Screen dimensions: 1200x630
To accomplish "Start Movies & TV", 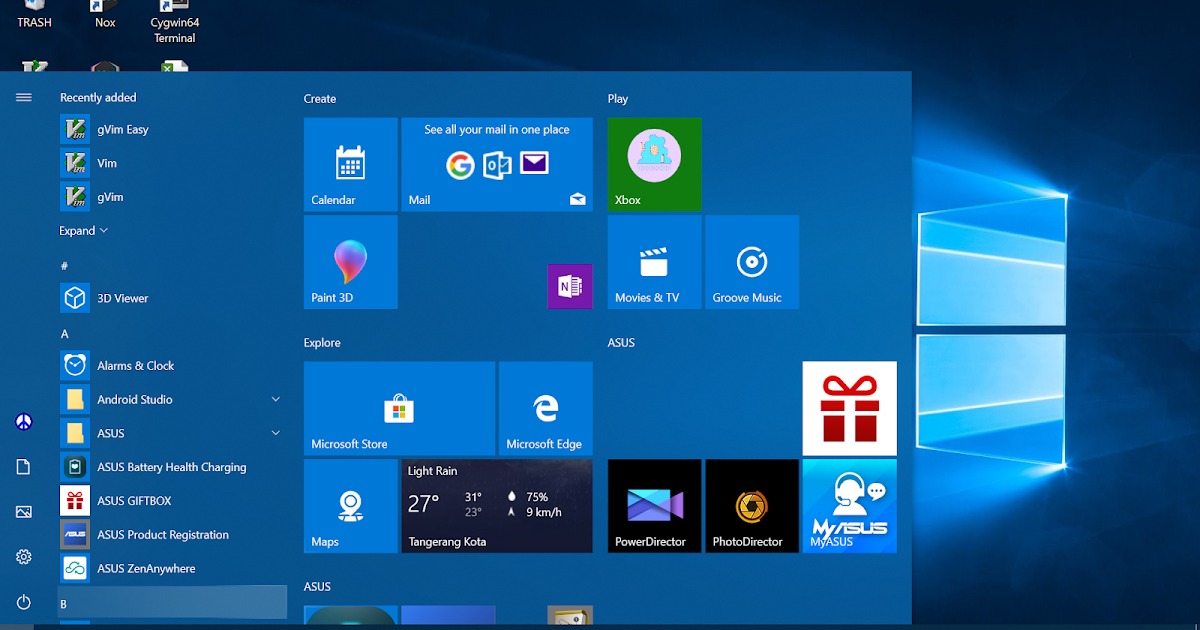I will point(654,262).
